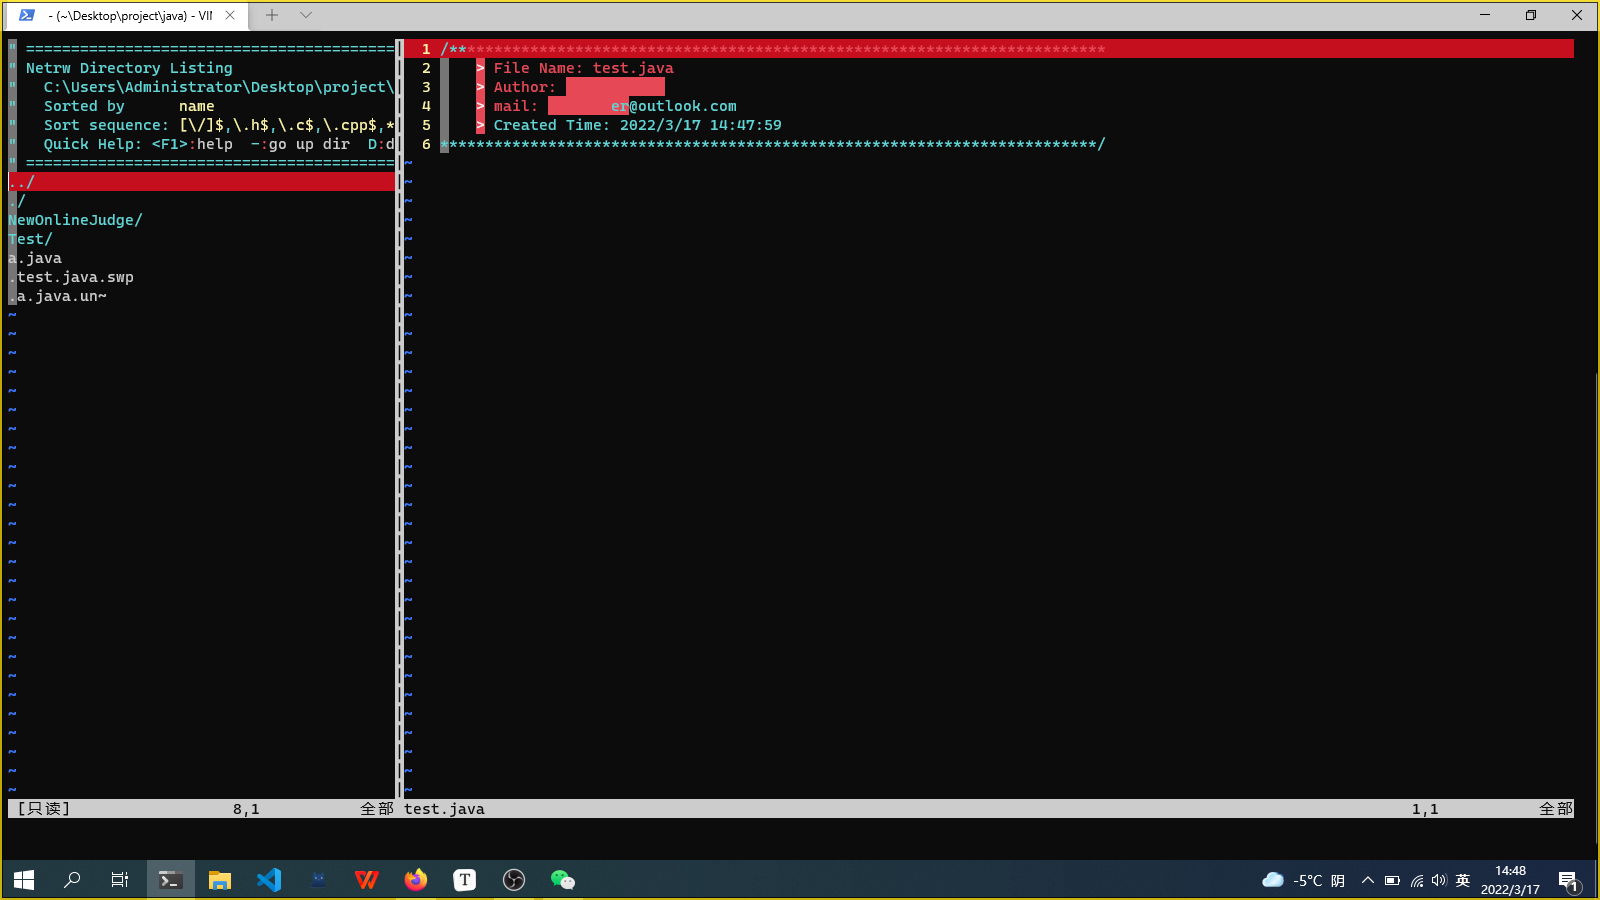The image size is (1600, 900).
Task: Open the Test/ directory in netrw
Action: (x=30, y=239)
